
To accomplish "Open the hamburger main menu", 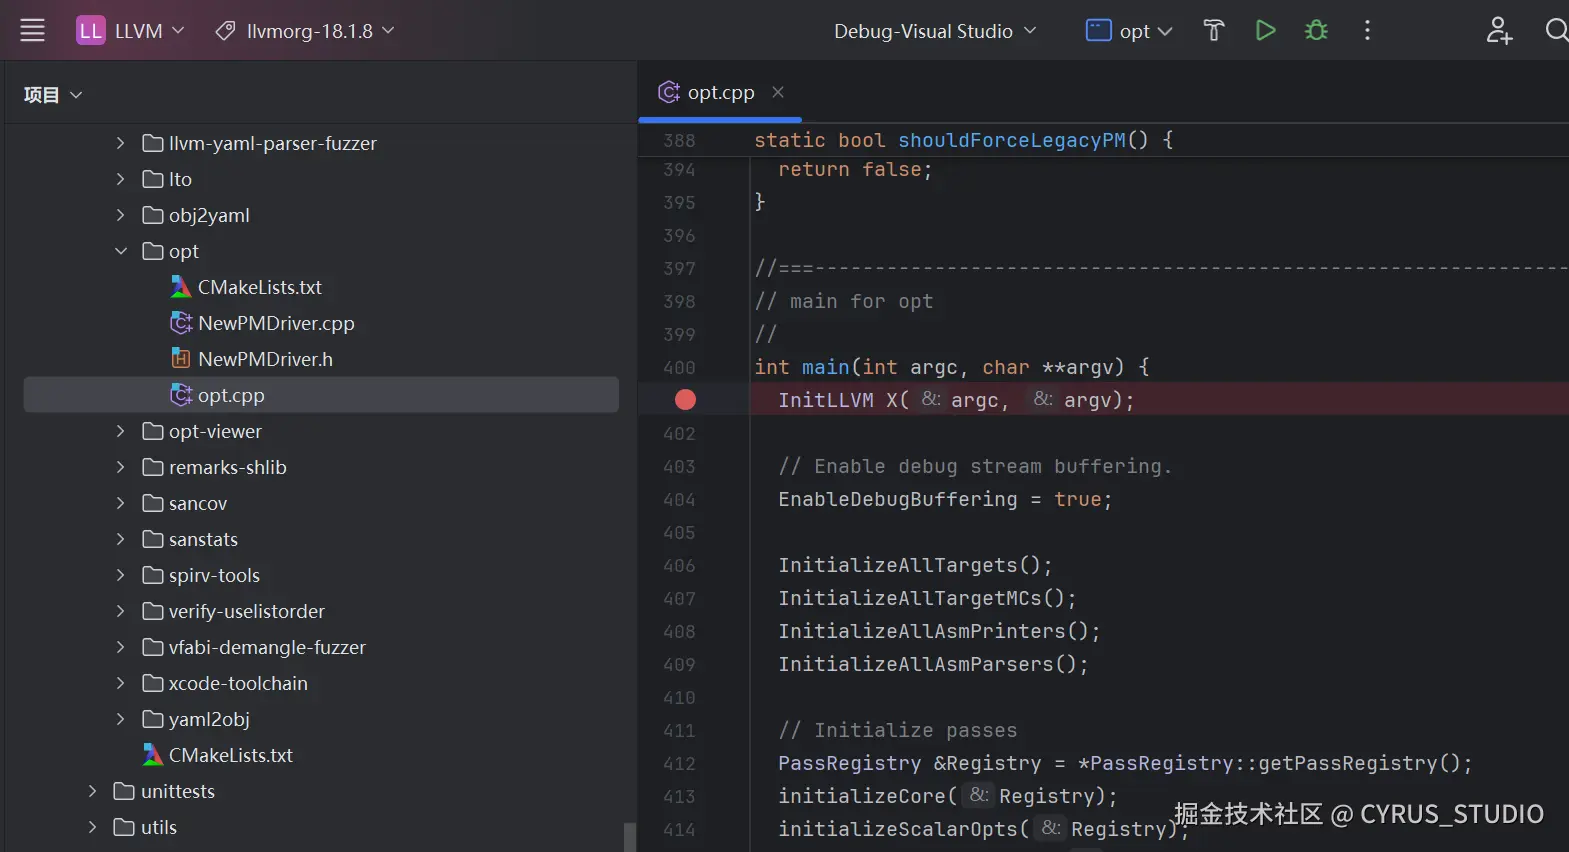I will click(33, 31).
